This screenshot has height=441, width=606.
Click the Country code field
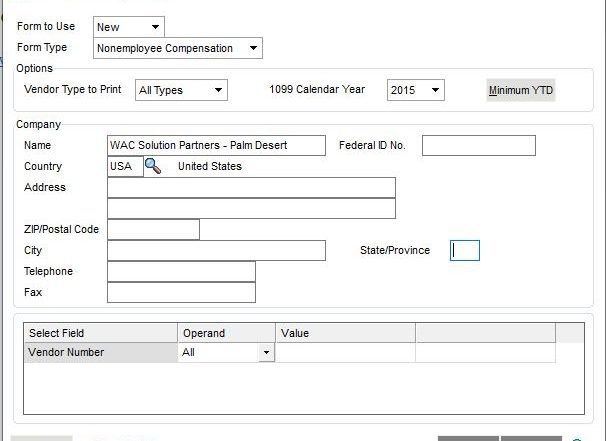(125, 166)
